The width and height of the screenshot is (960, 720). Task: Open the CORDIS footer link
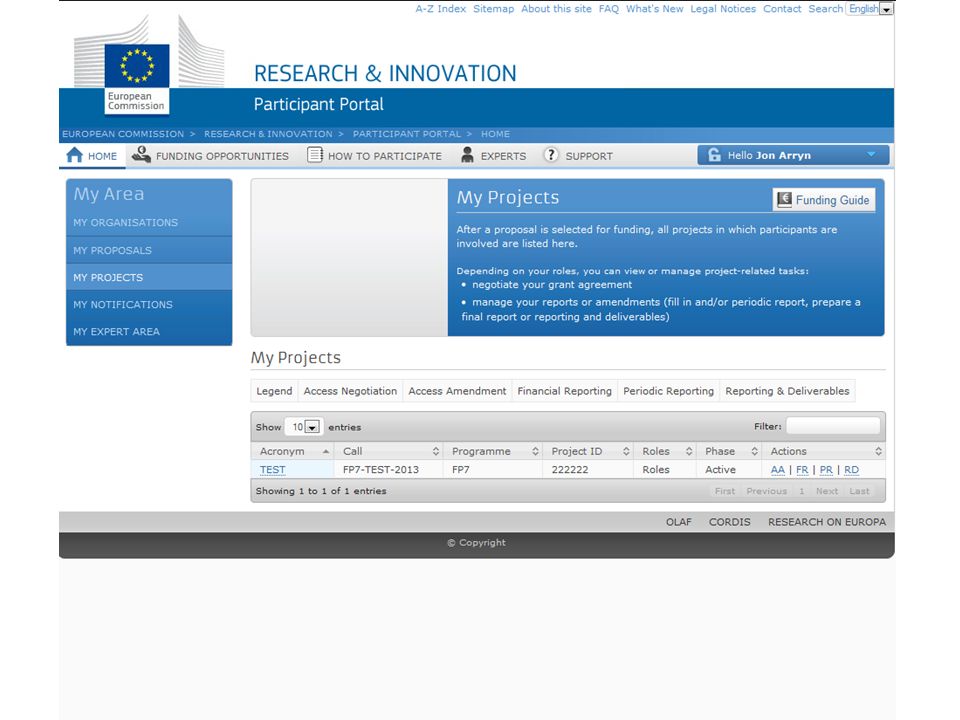[730, 522]
